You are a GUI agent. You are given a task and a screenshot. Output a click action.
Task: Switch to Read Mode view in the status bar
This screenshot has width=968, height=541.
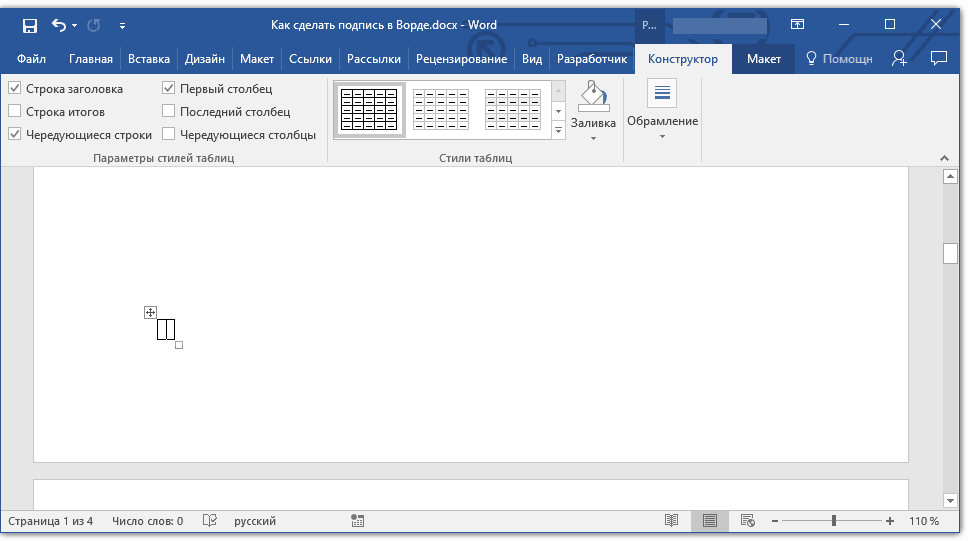click(671, 521)
